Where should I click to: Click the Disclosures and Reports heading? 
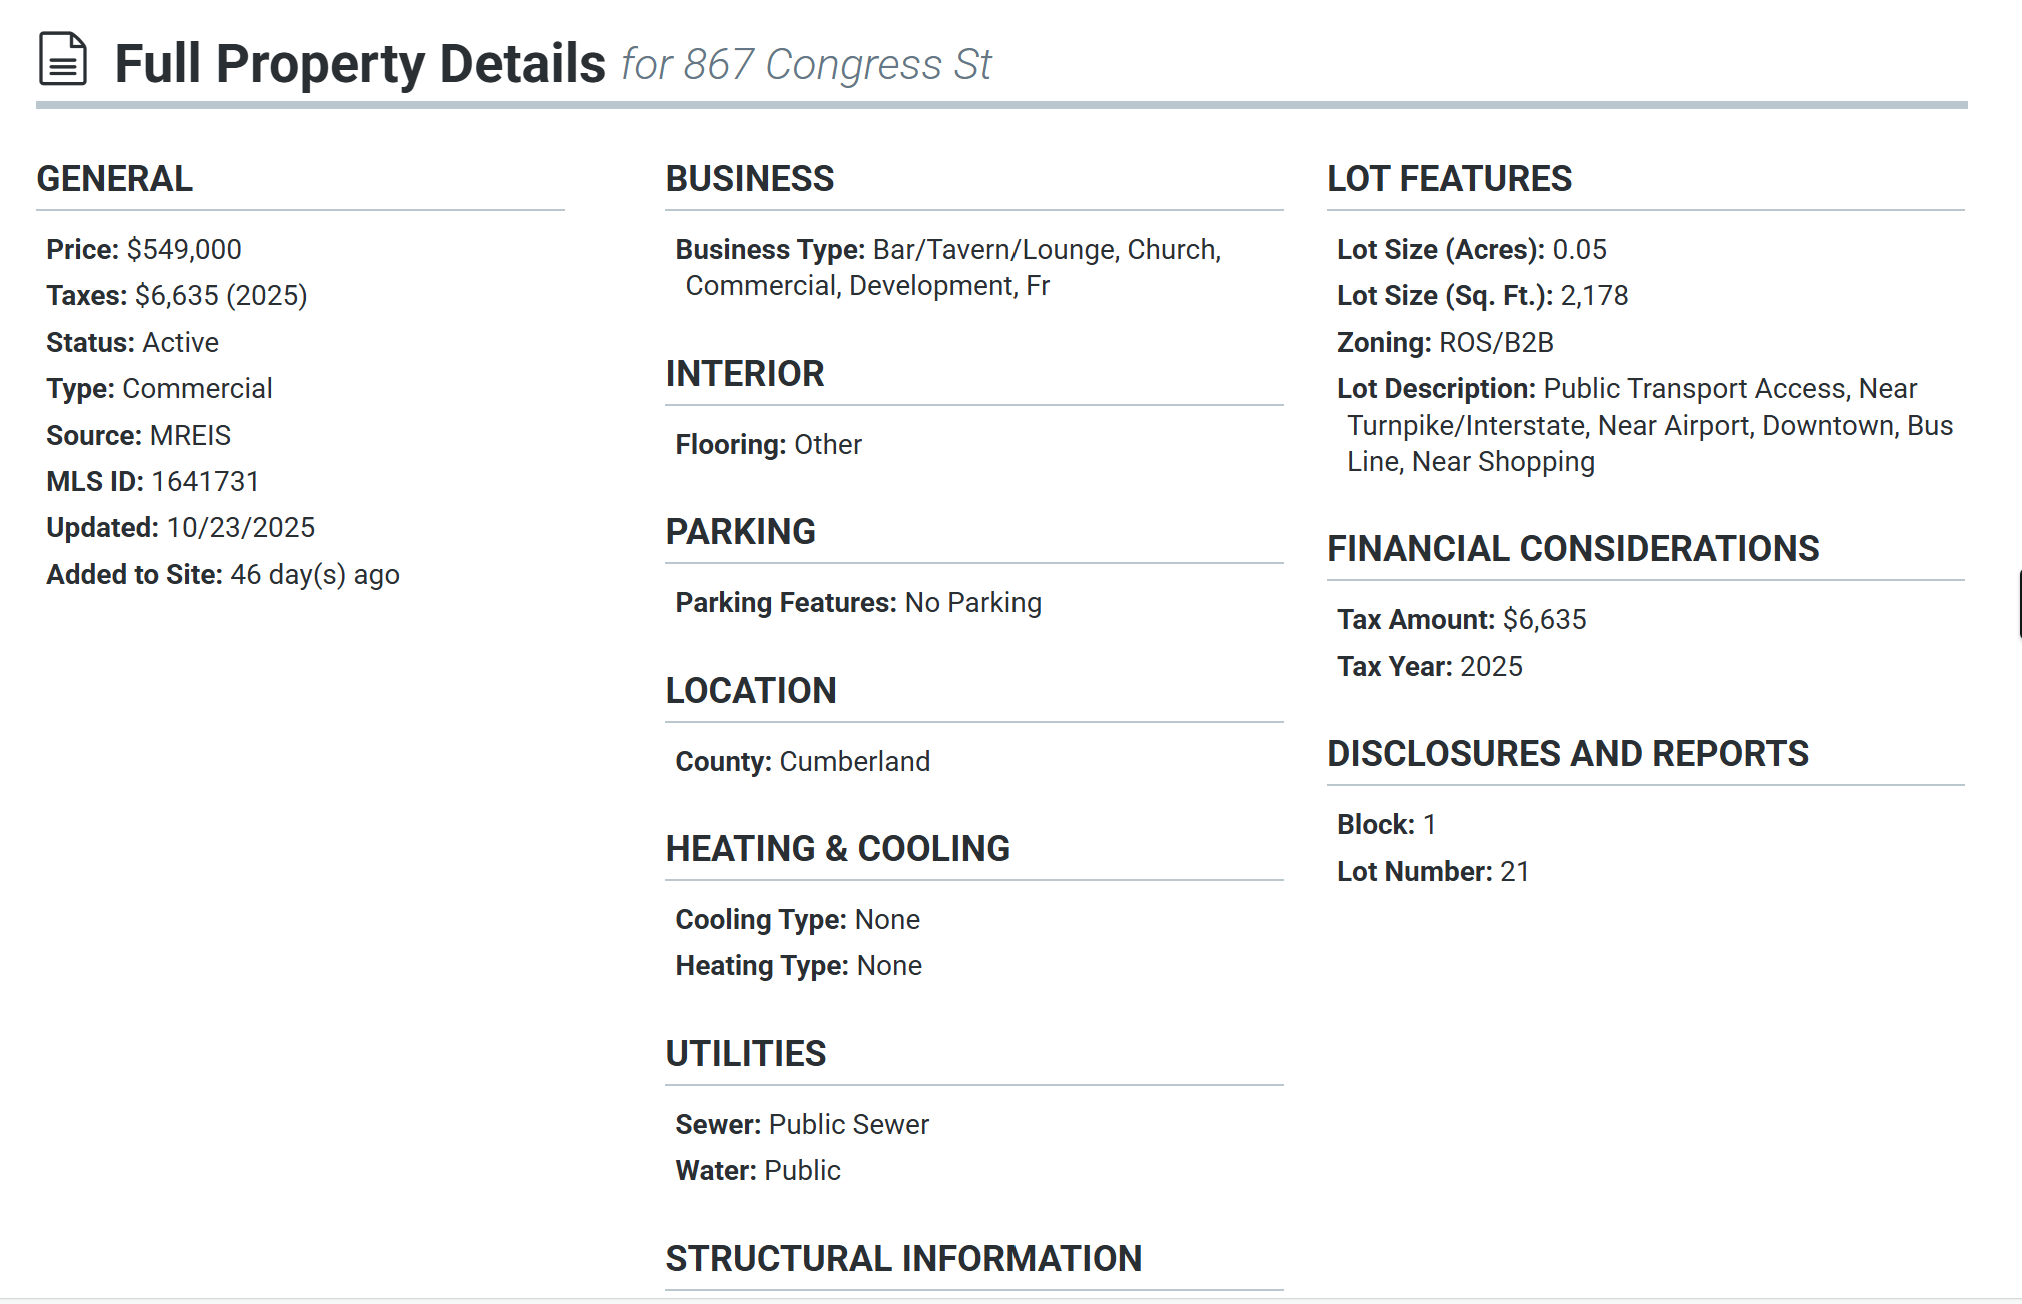tap(1568, 754)
